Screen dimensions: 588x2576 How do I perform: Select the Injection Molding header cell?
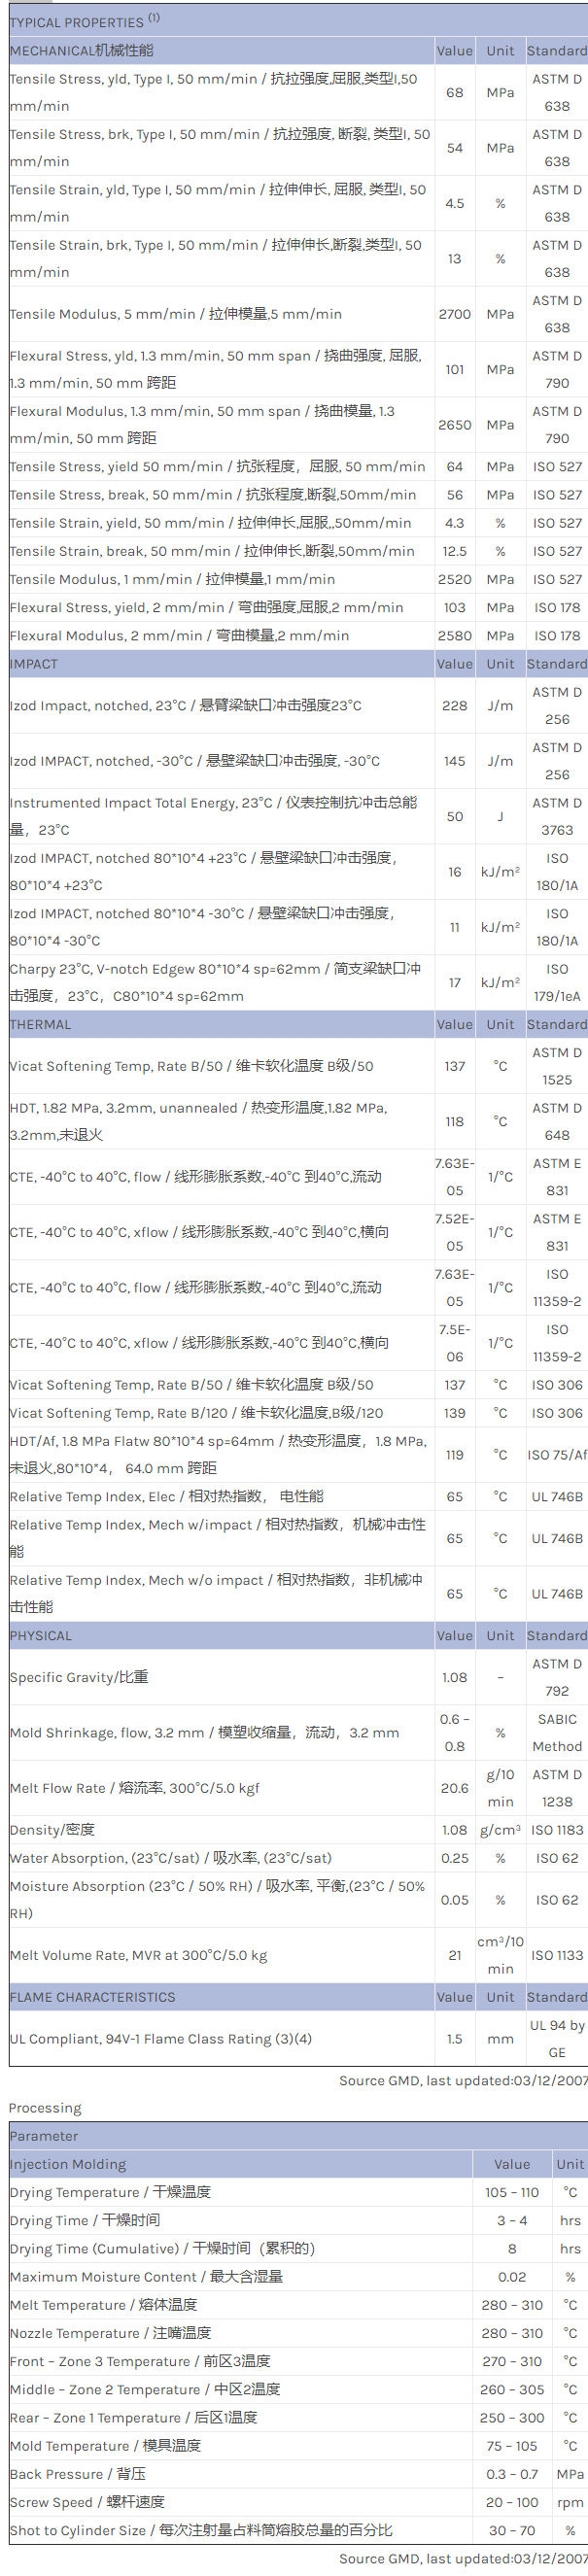click(x=68, y=2163)
